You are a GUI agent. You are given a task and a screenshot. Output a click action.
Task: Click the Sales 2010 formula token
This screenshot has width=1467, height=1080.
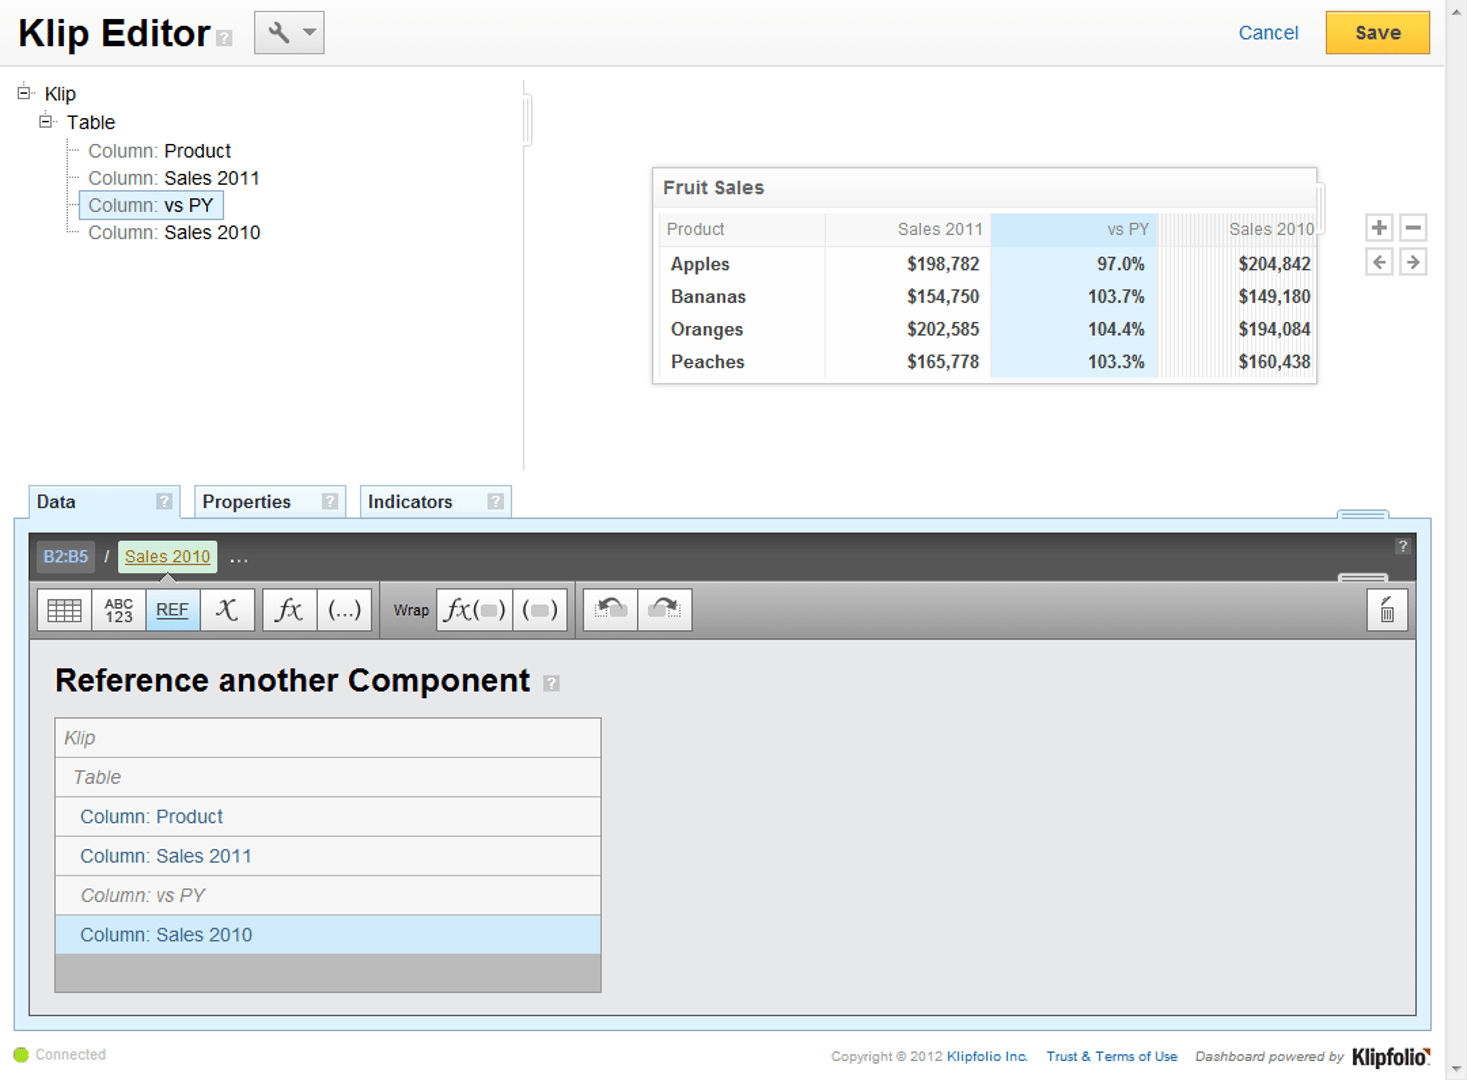(168, 557)
